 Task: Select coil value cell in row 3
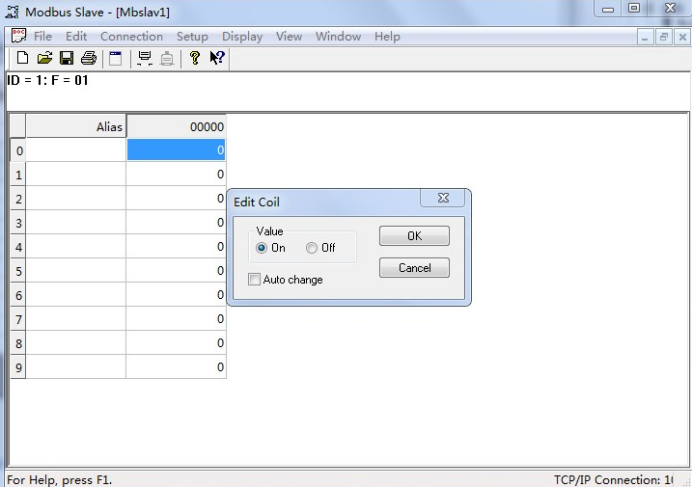coord(176,222)
